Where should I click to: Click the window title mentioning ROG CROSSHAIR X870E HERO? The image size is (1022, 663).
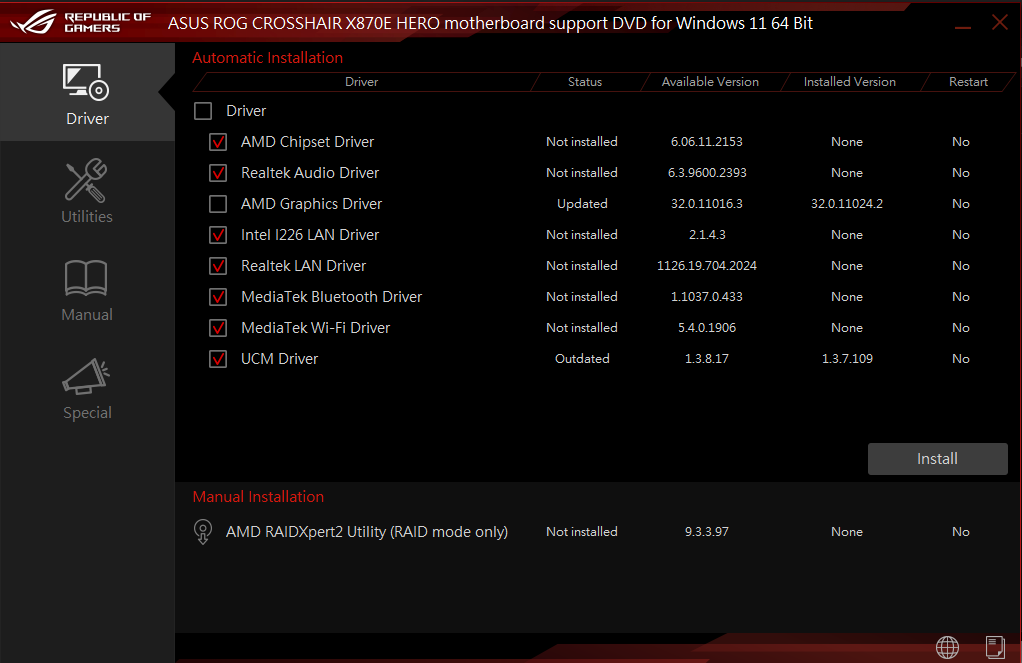click(x=490, y=23)
